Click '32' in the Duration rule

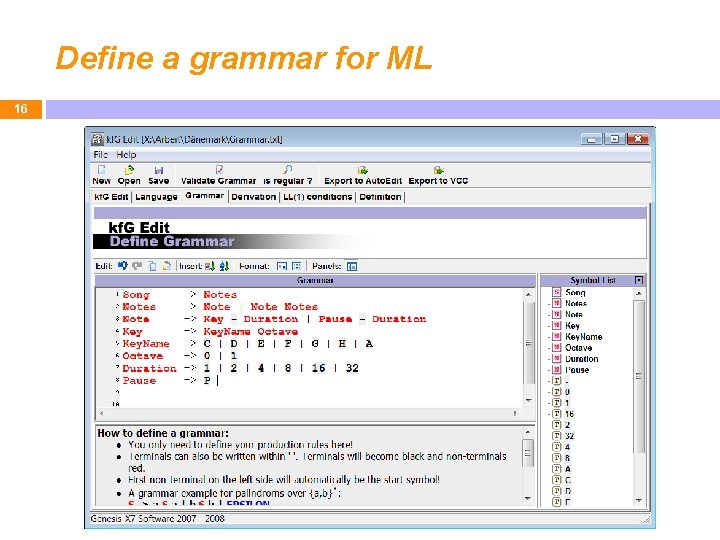click(352, 368)
